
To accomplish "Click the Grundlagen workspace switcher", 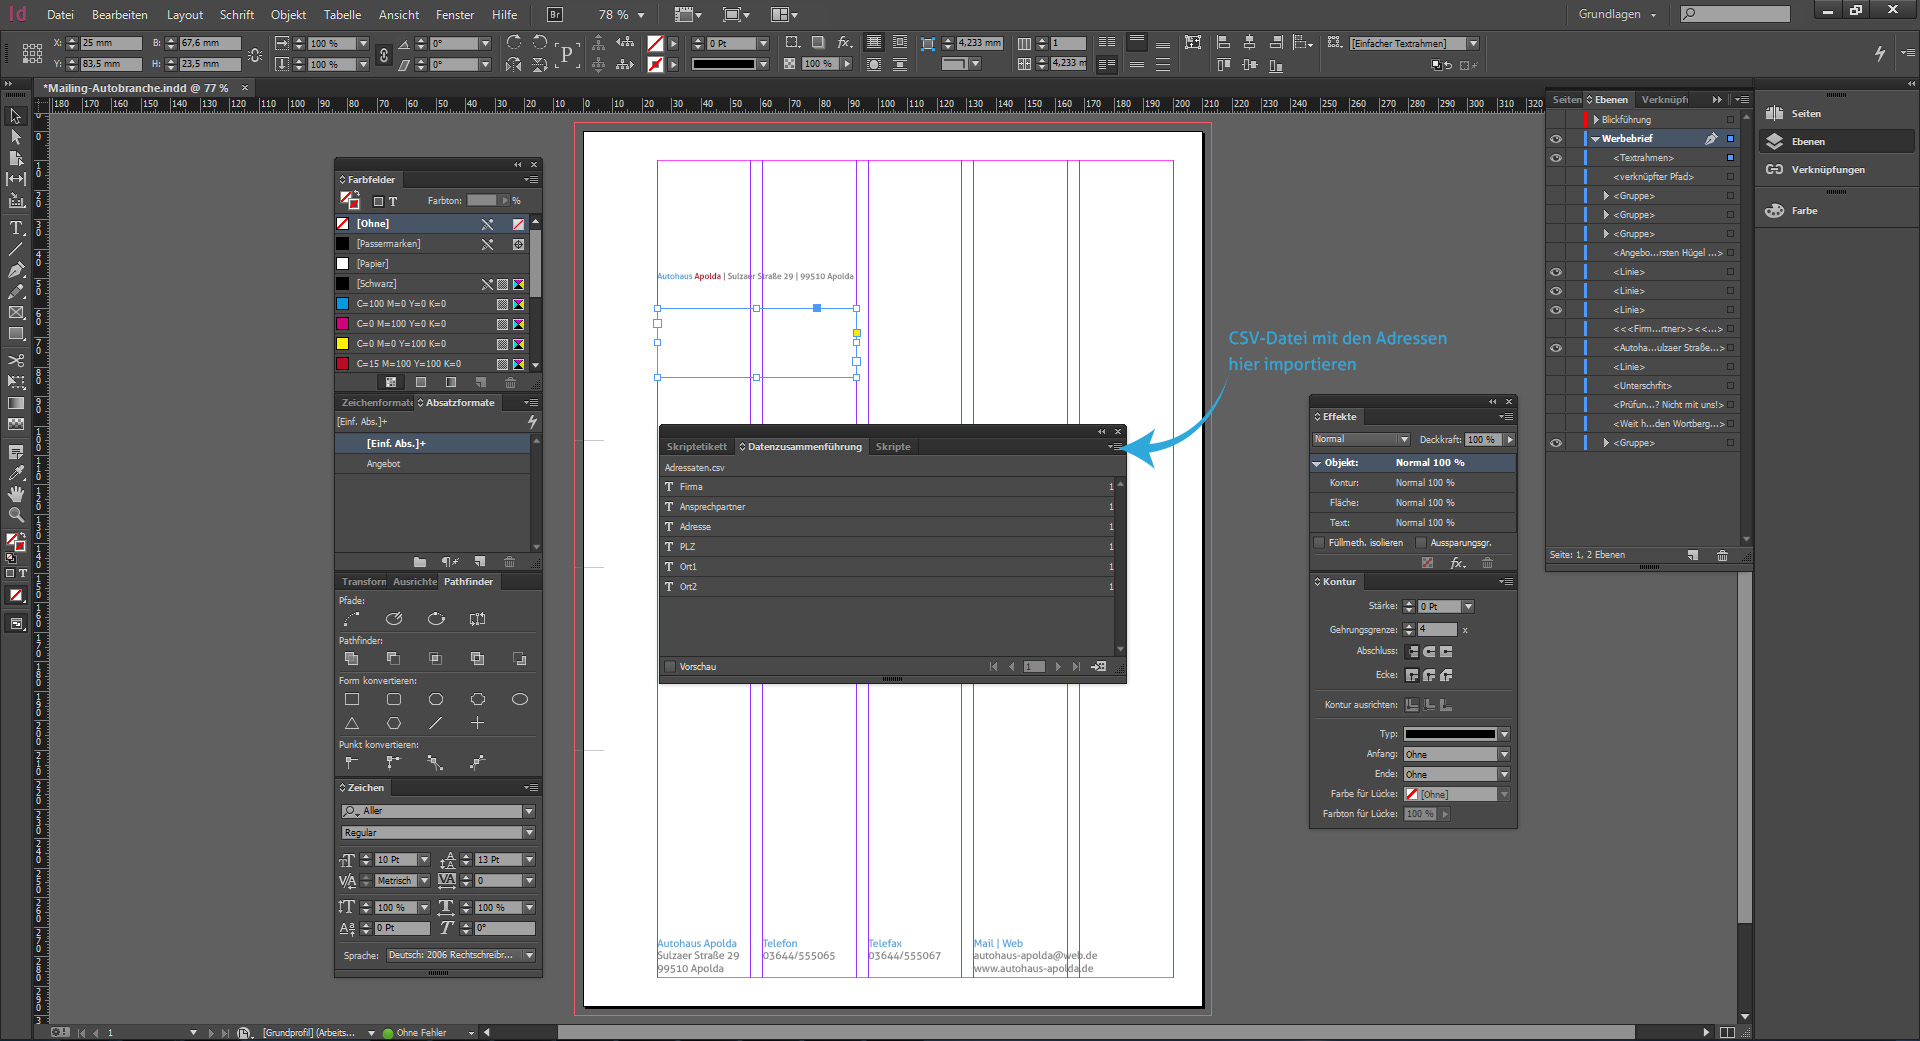I will click(1616, 15).
